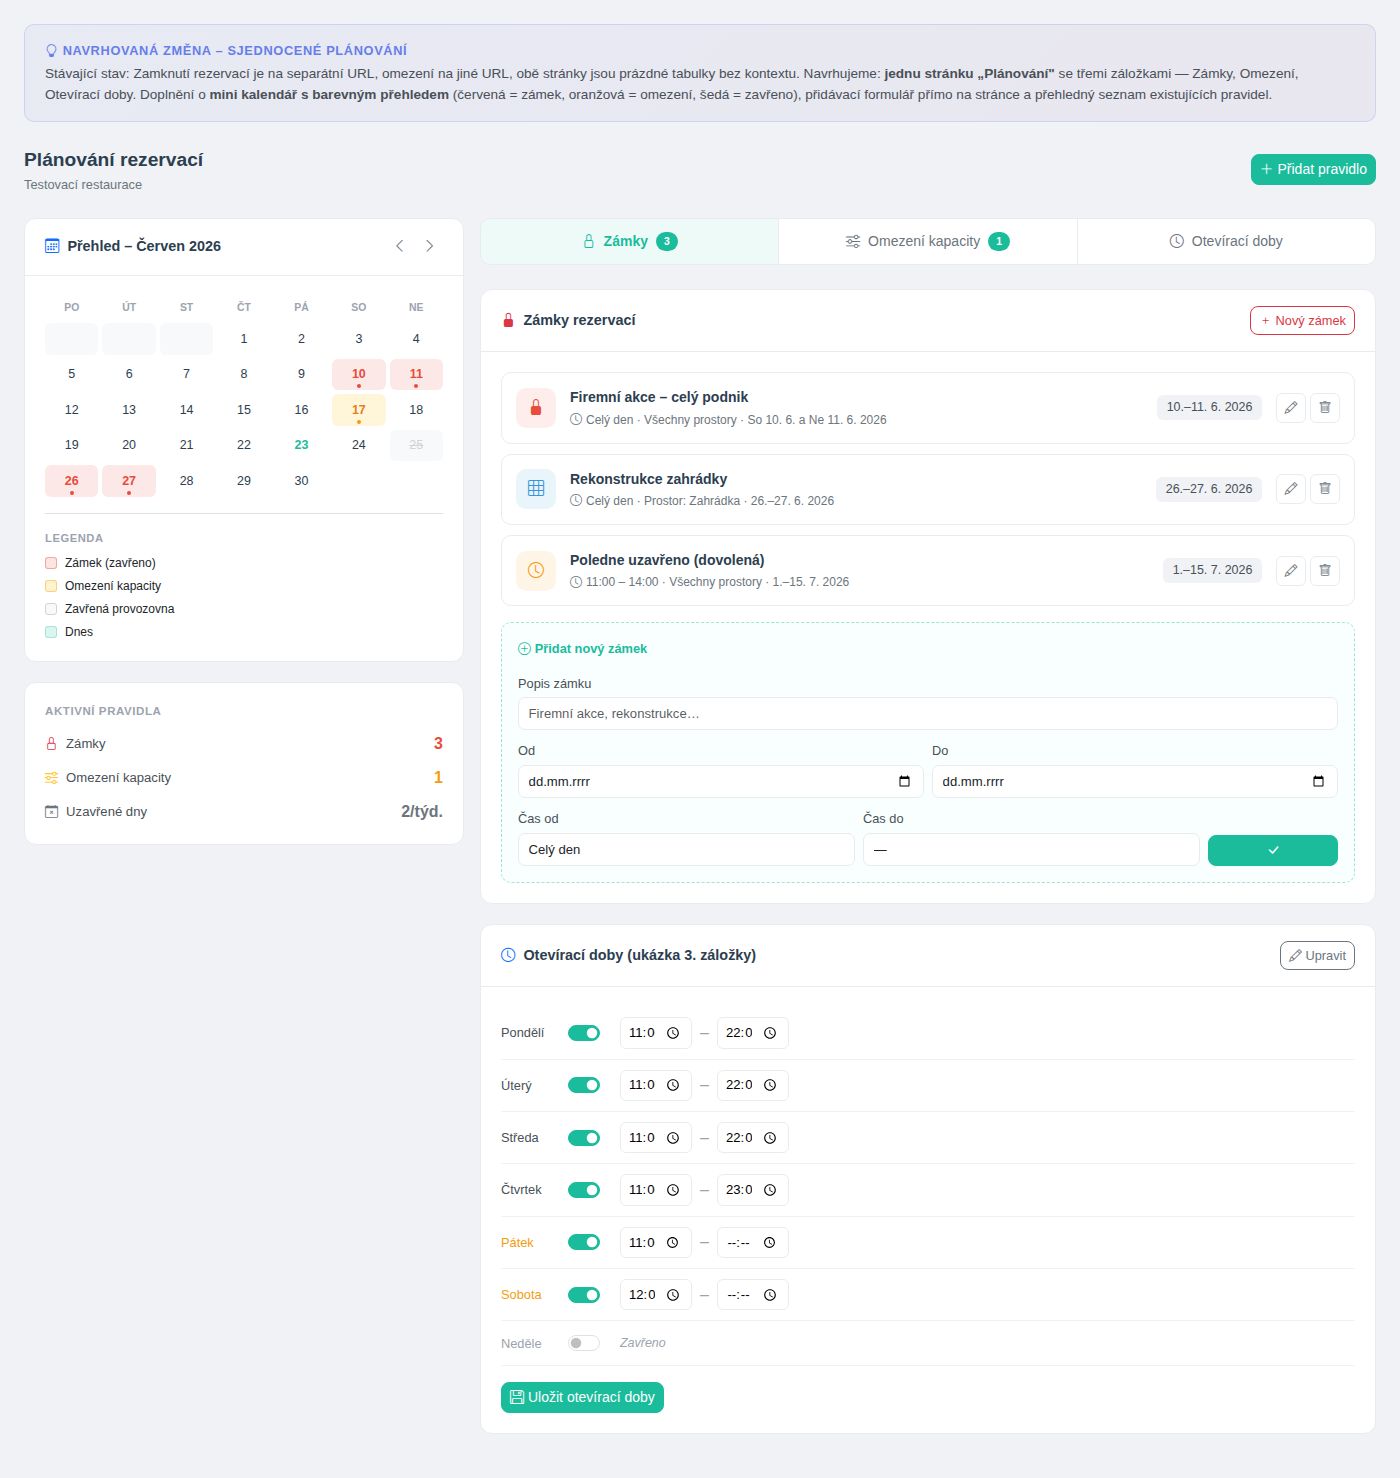The width and height of the screenshot is (1400, 1478).
Task: Delete the Rekonstrukce zahrádky lock via trash icon
Action: (1325, 489)
